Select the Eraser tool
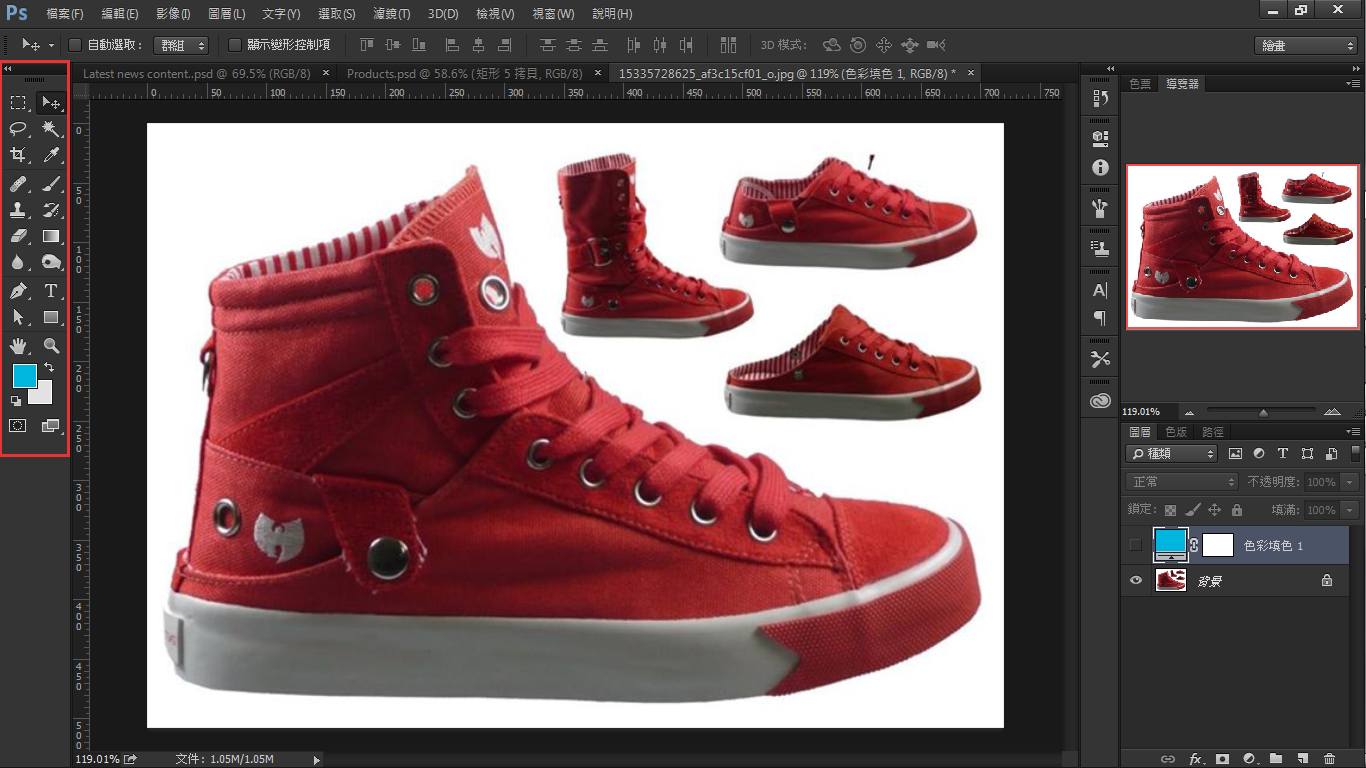 pos(18,236)
